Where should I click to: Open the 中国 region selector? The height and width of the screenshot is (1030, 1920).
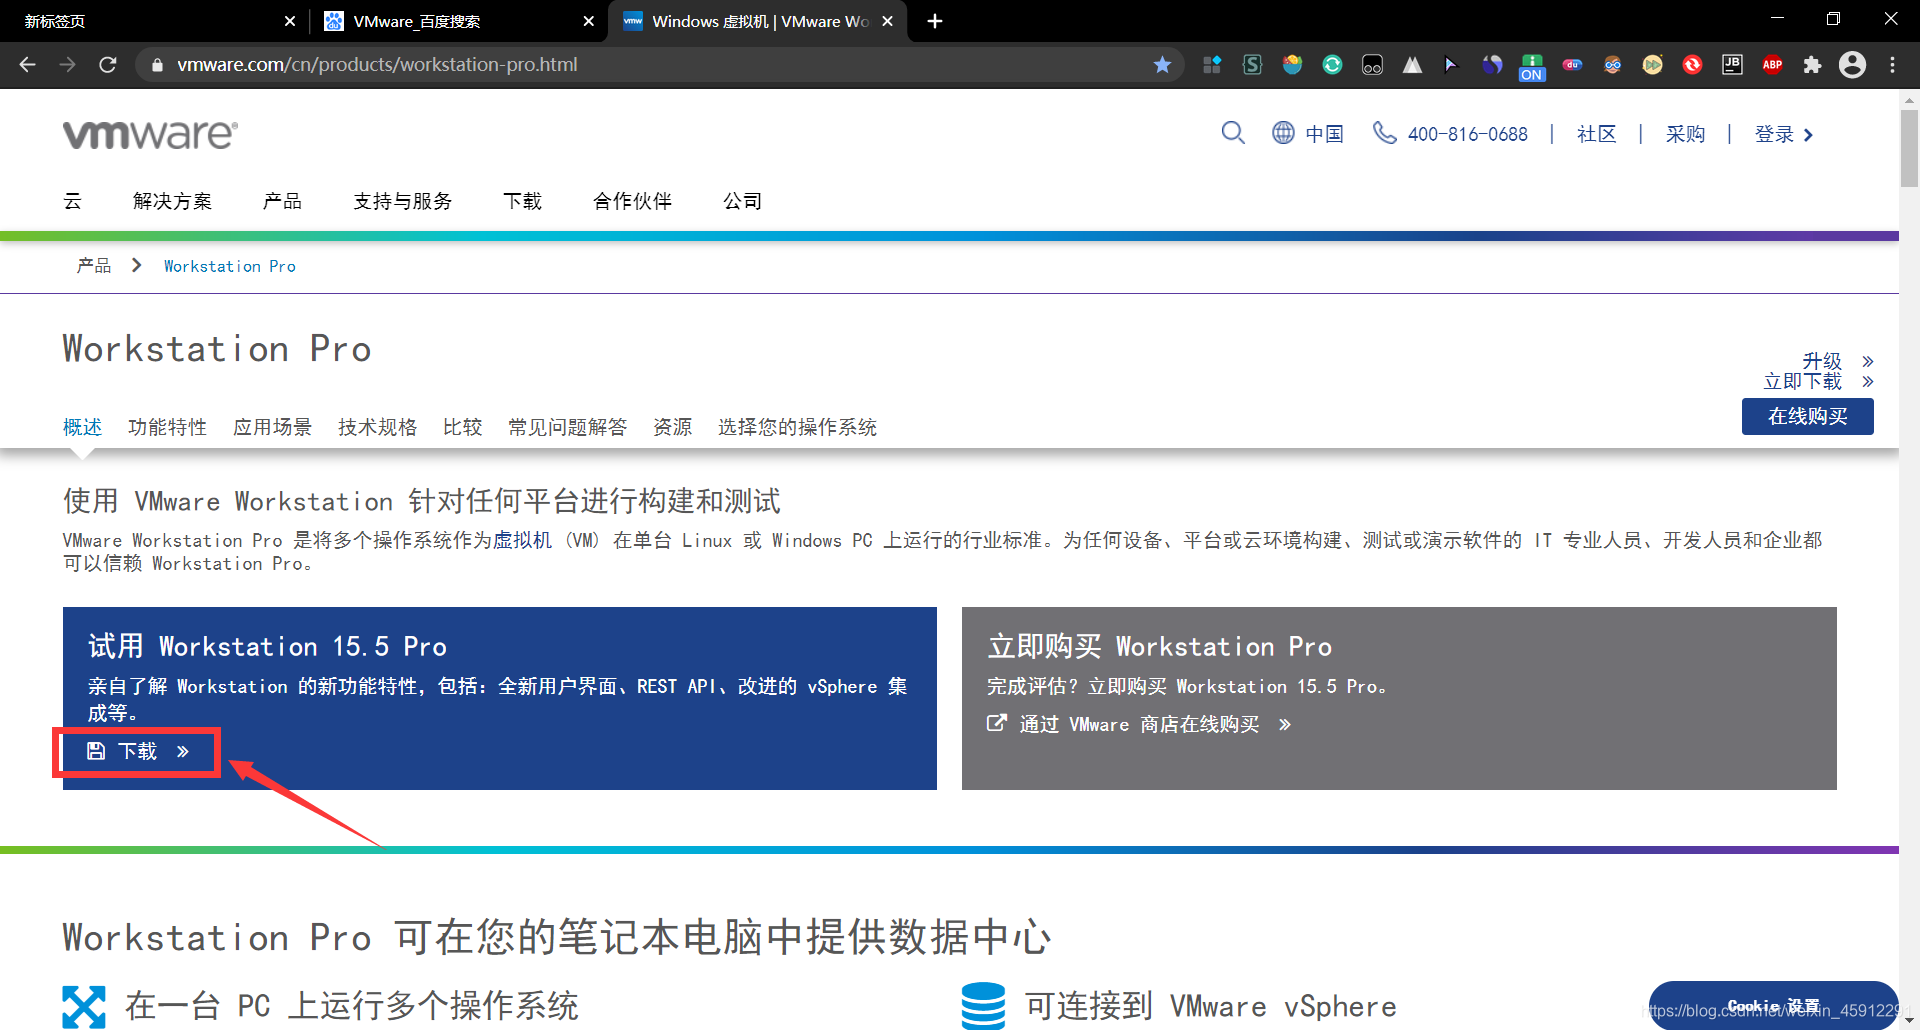pos(1324,134)
